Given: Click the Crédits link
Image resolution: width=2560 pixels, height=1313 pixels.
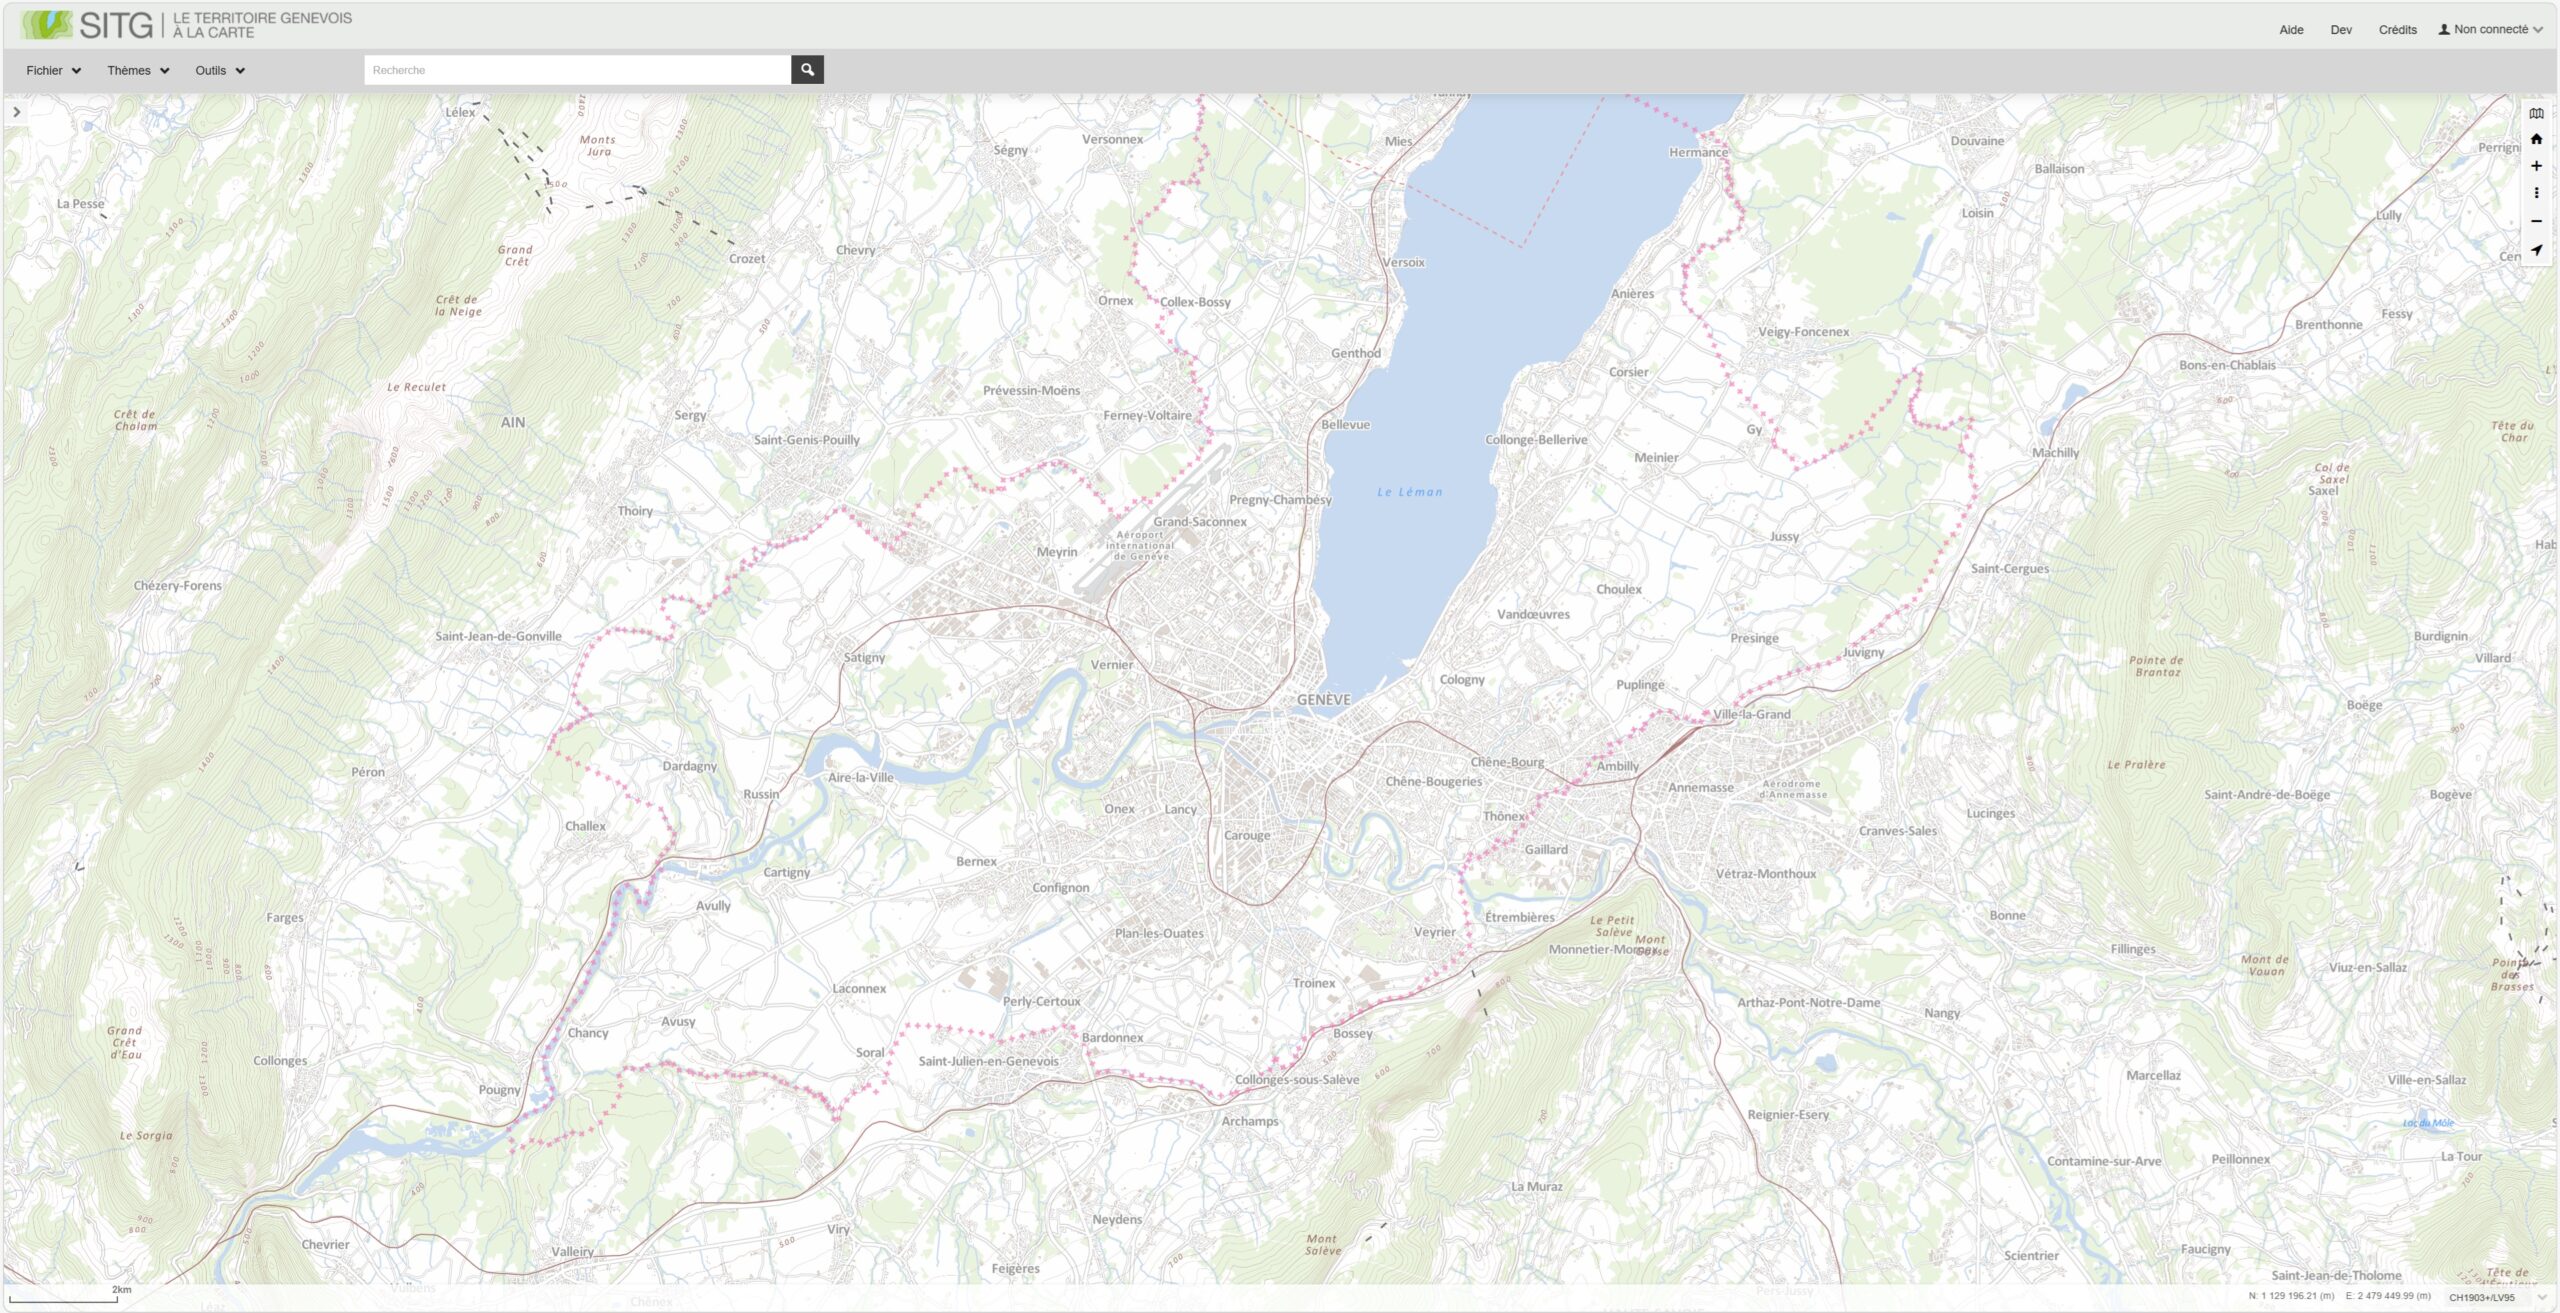Looking at the screenshot, I should [x=2397, y=30].
